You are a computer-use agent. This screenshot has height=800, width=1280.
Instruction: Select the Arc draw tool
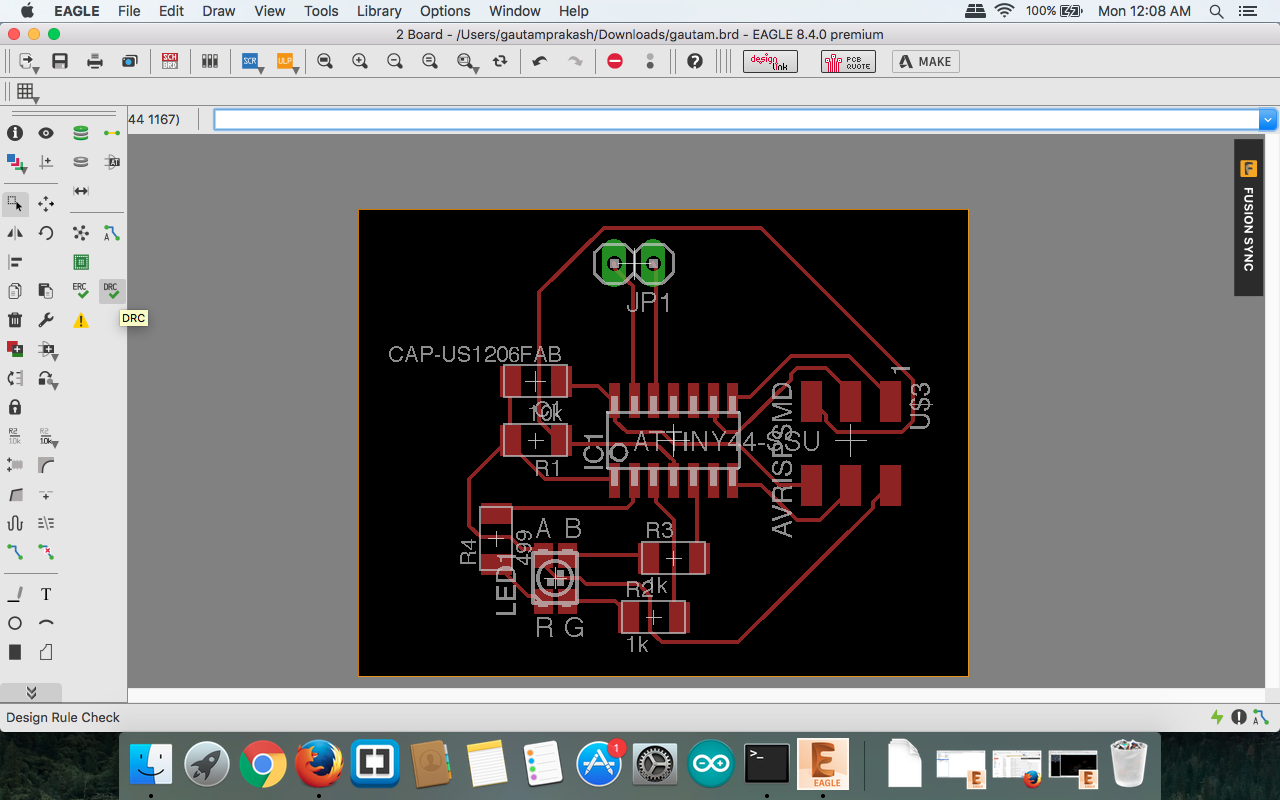click(46, 623)
